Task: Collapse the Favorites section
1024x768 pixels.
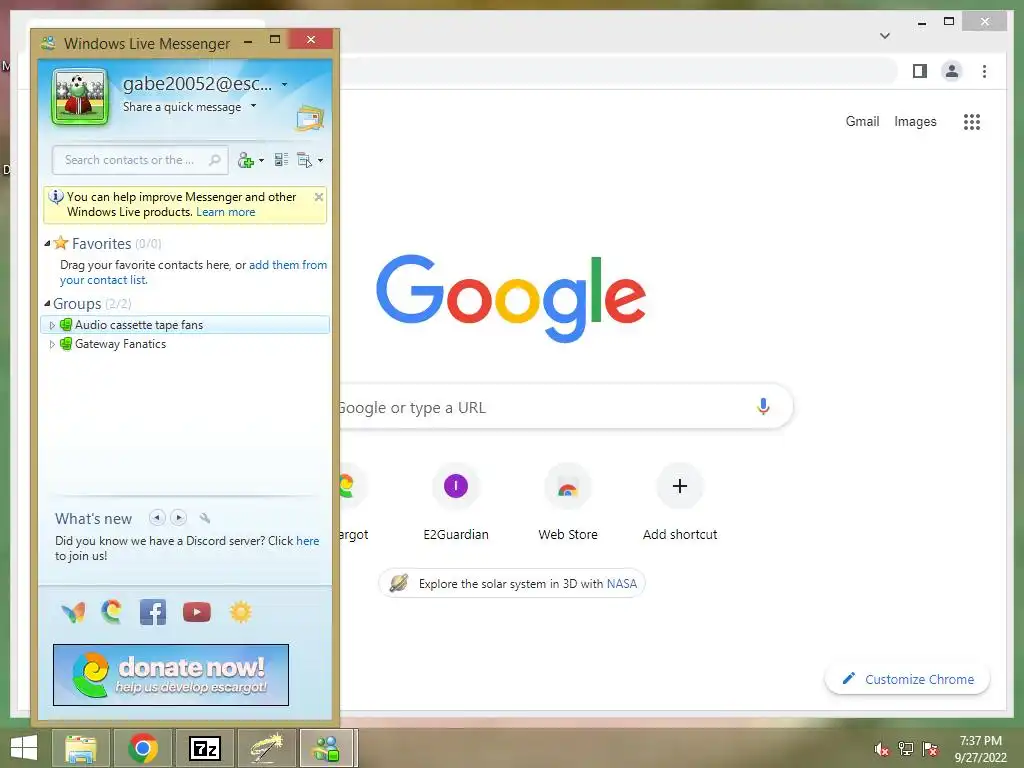Action: click(47, 244)
